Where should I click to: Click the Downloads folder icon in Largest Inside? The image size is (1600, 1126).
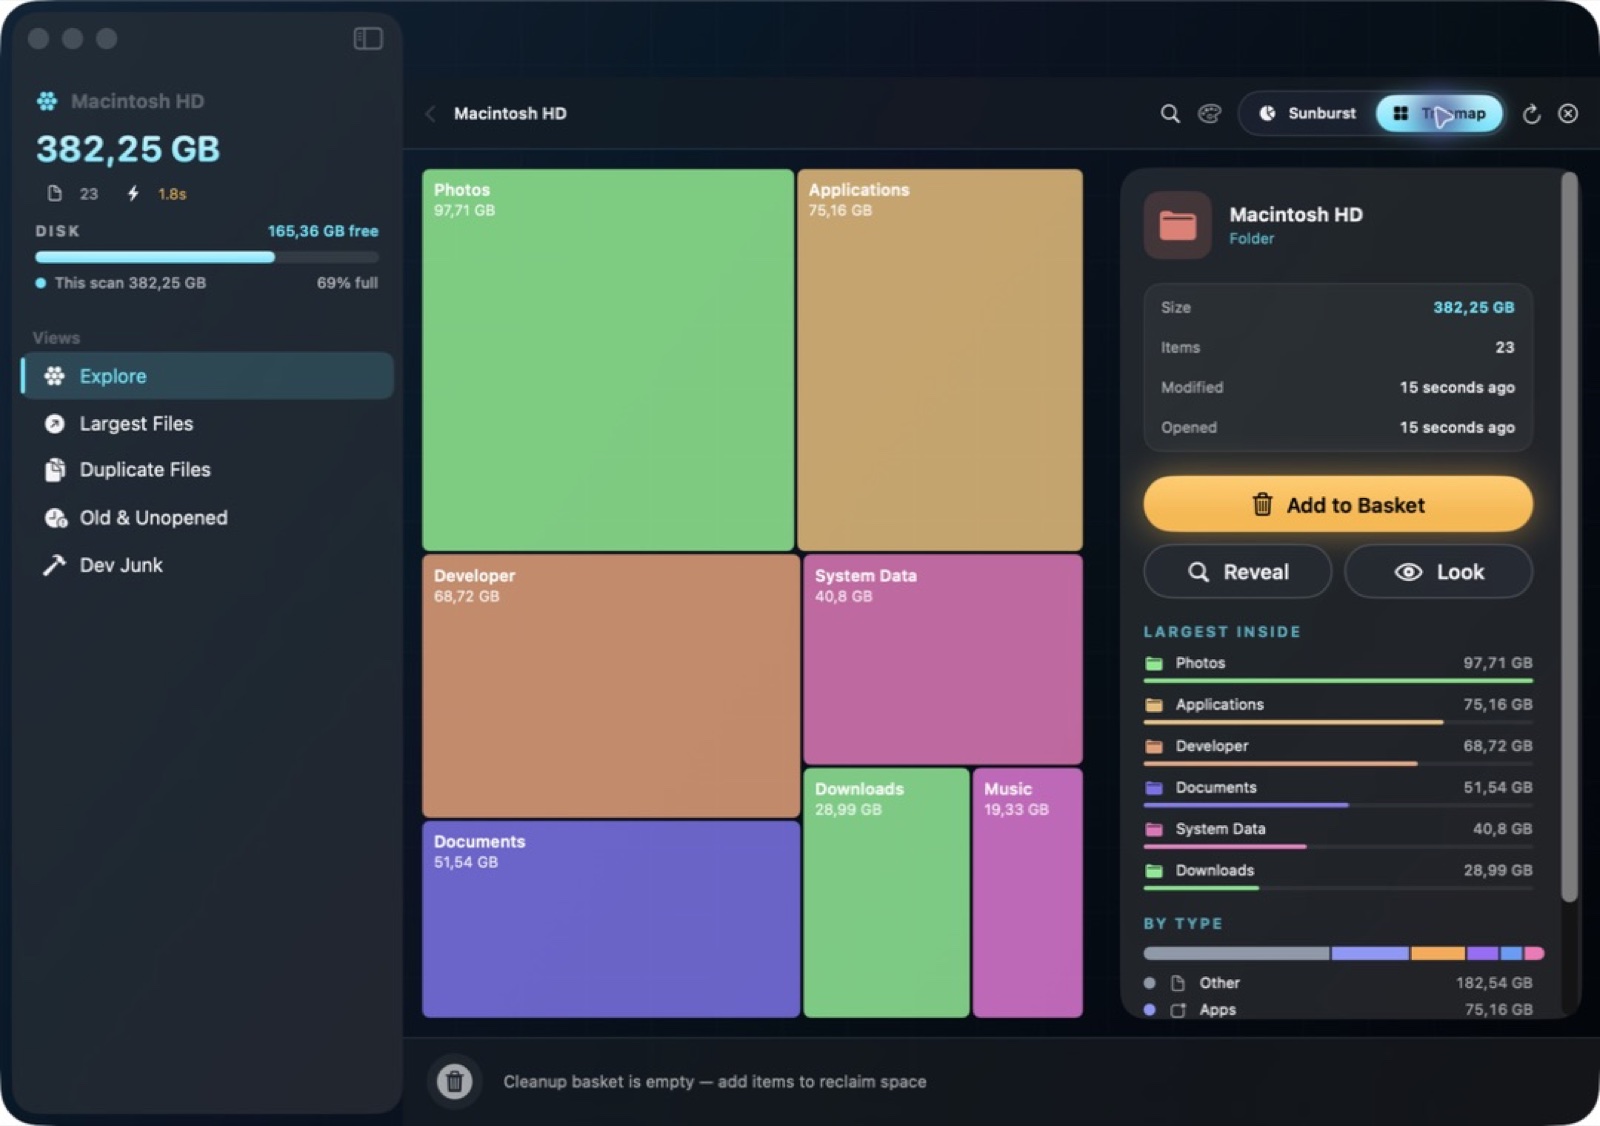click(x=1154, y=871)
